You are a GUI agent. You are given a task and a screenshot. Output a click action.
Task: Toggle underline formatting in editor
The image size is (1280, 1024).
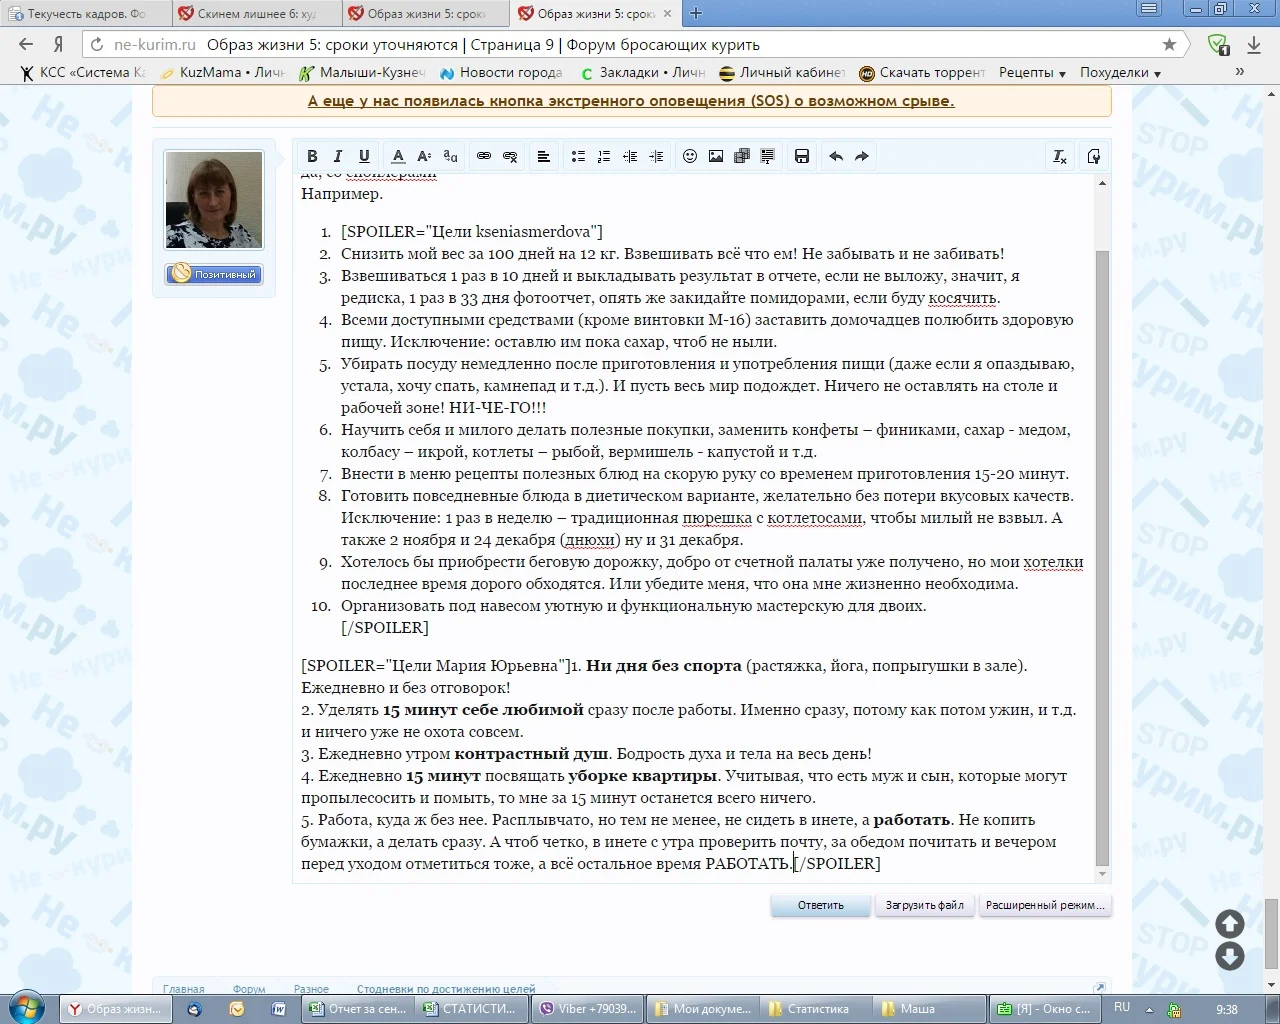(x=364, y=156)
